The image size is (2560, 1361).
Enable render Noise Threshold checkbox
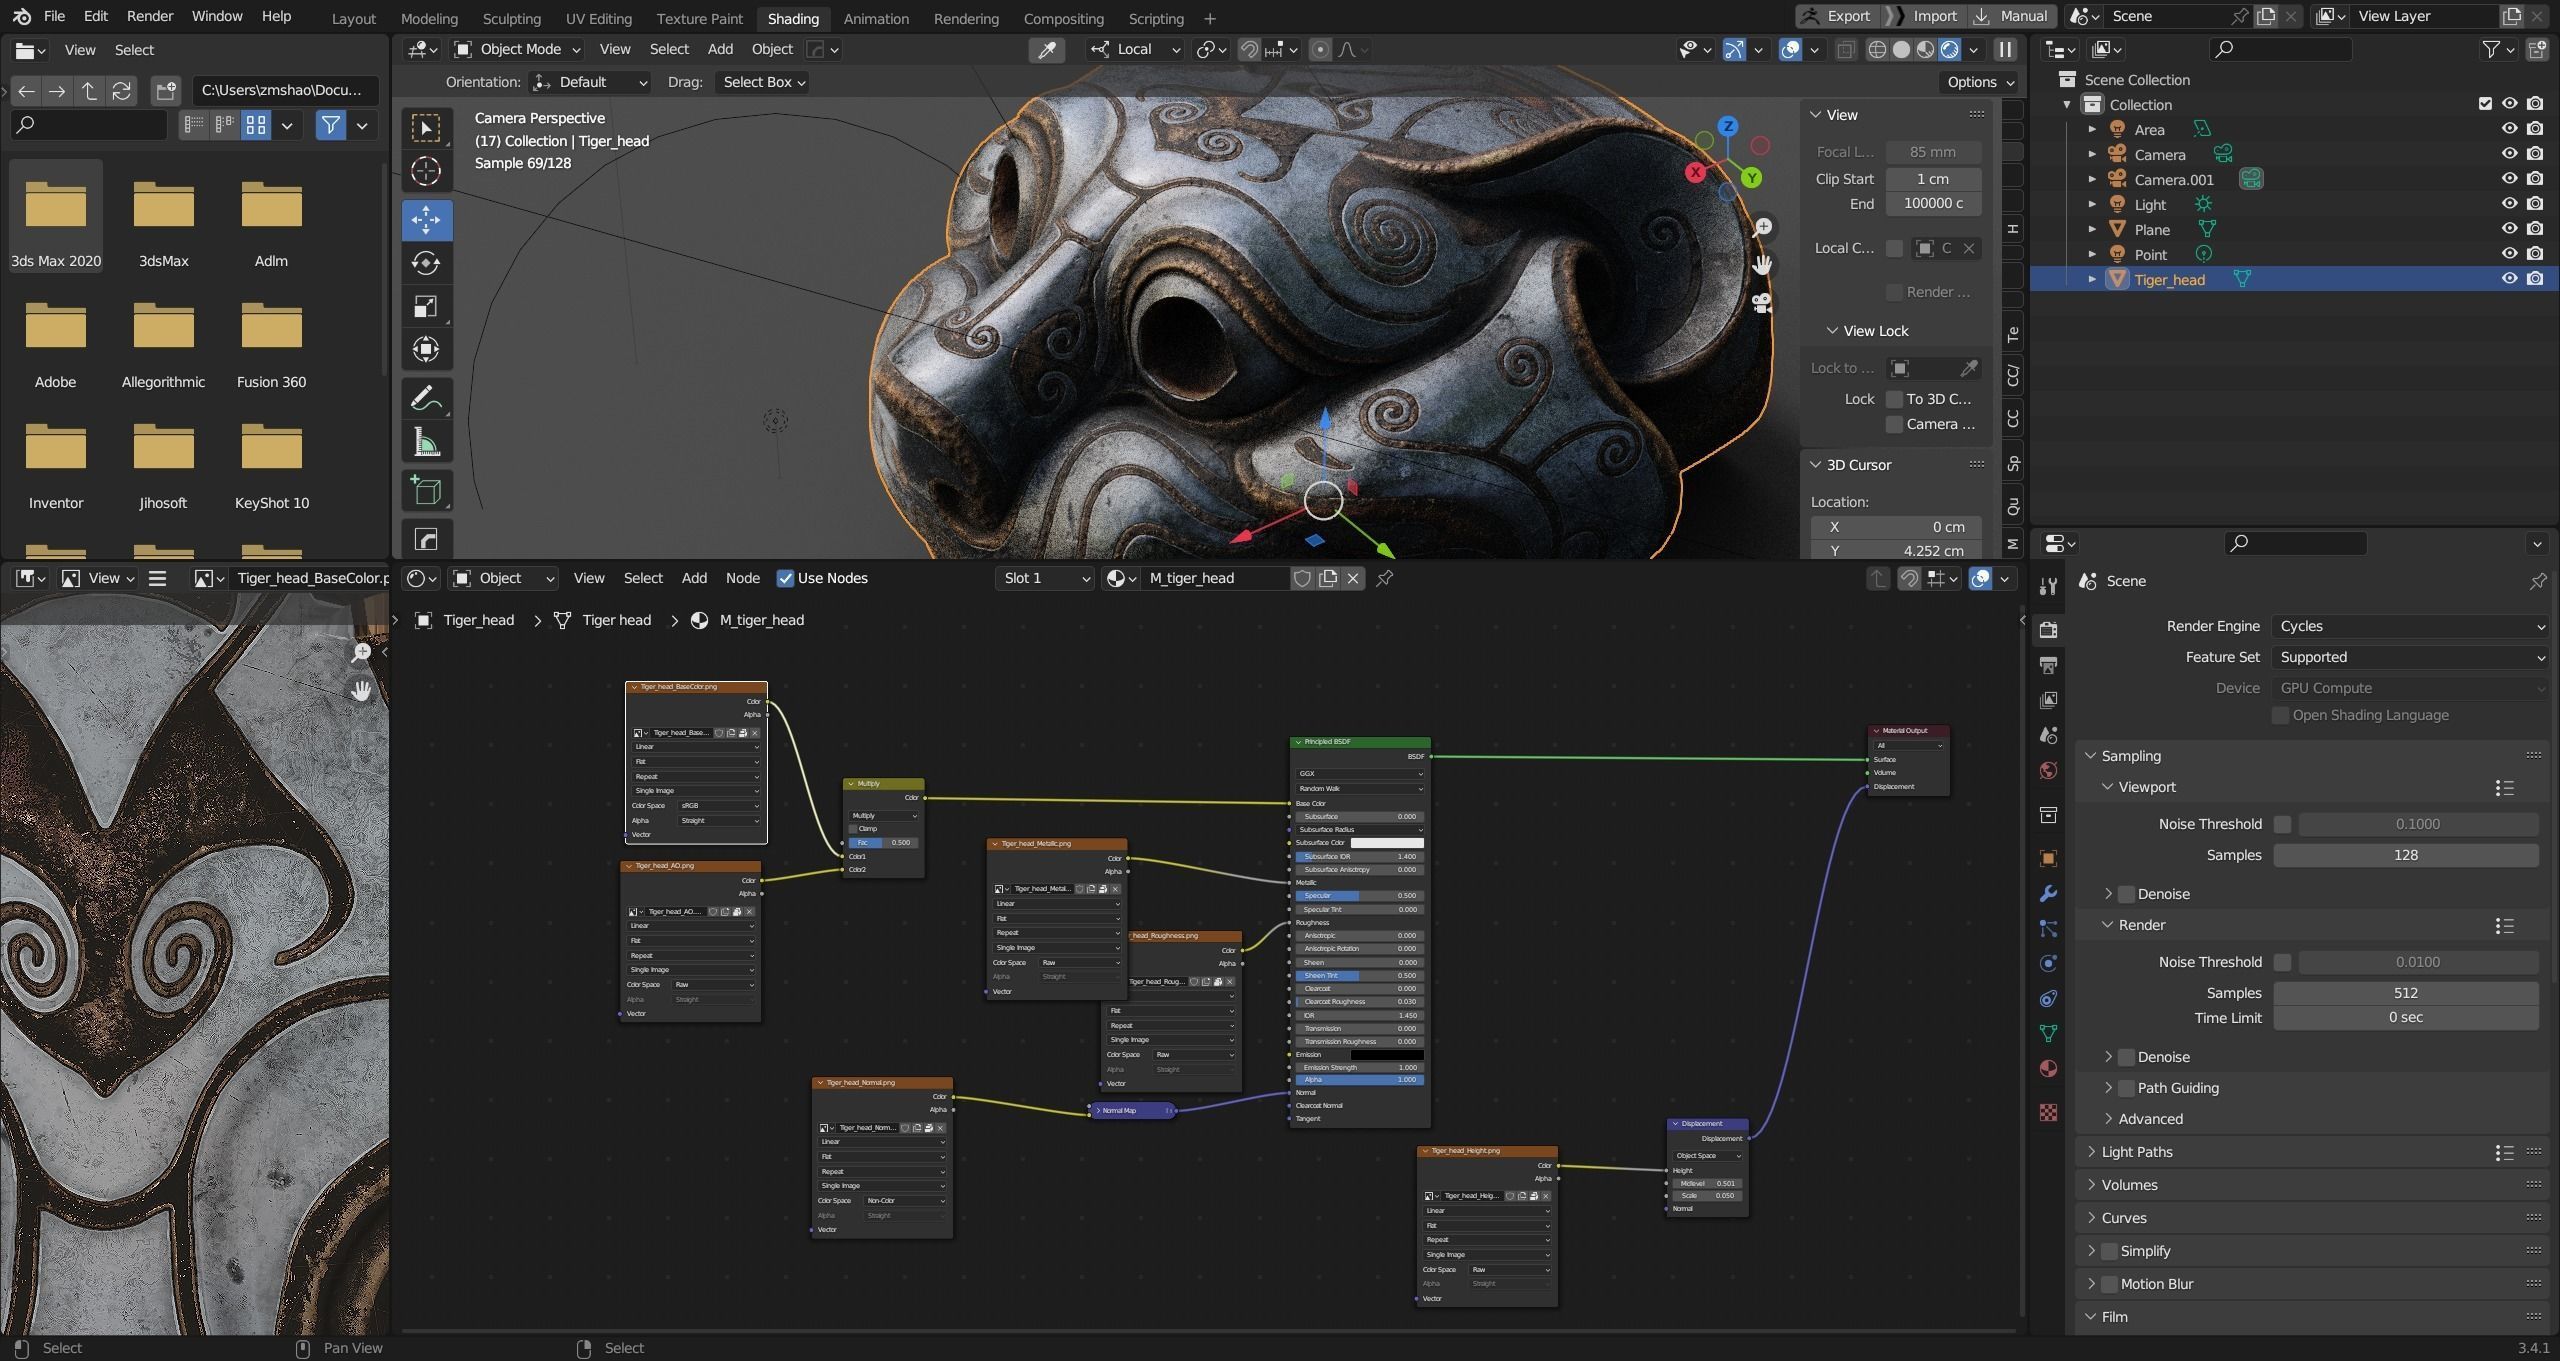[x=2282, y=962]
